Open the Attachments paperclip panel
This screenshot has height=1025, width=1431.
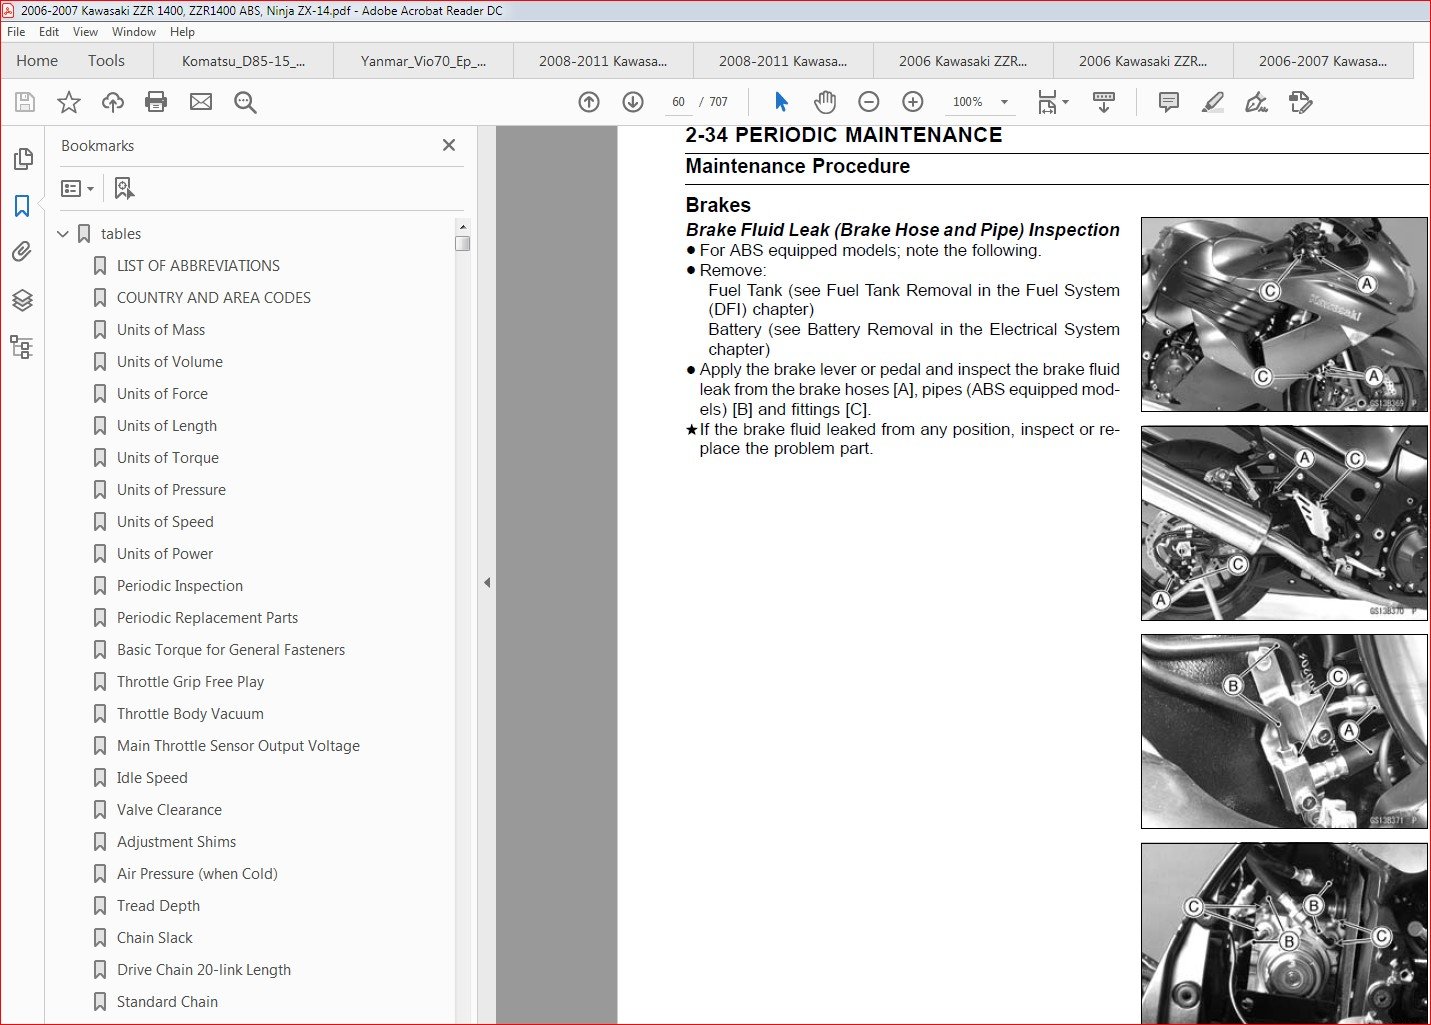coord(22,252)
